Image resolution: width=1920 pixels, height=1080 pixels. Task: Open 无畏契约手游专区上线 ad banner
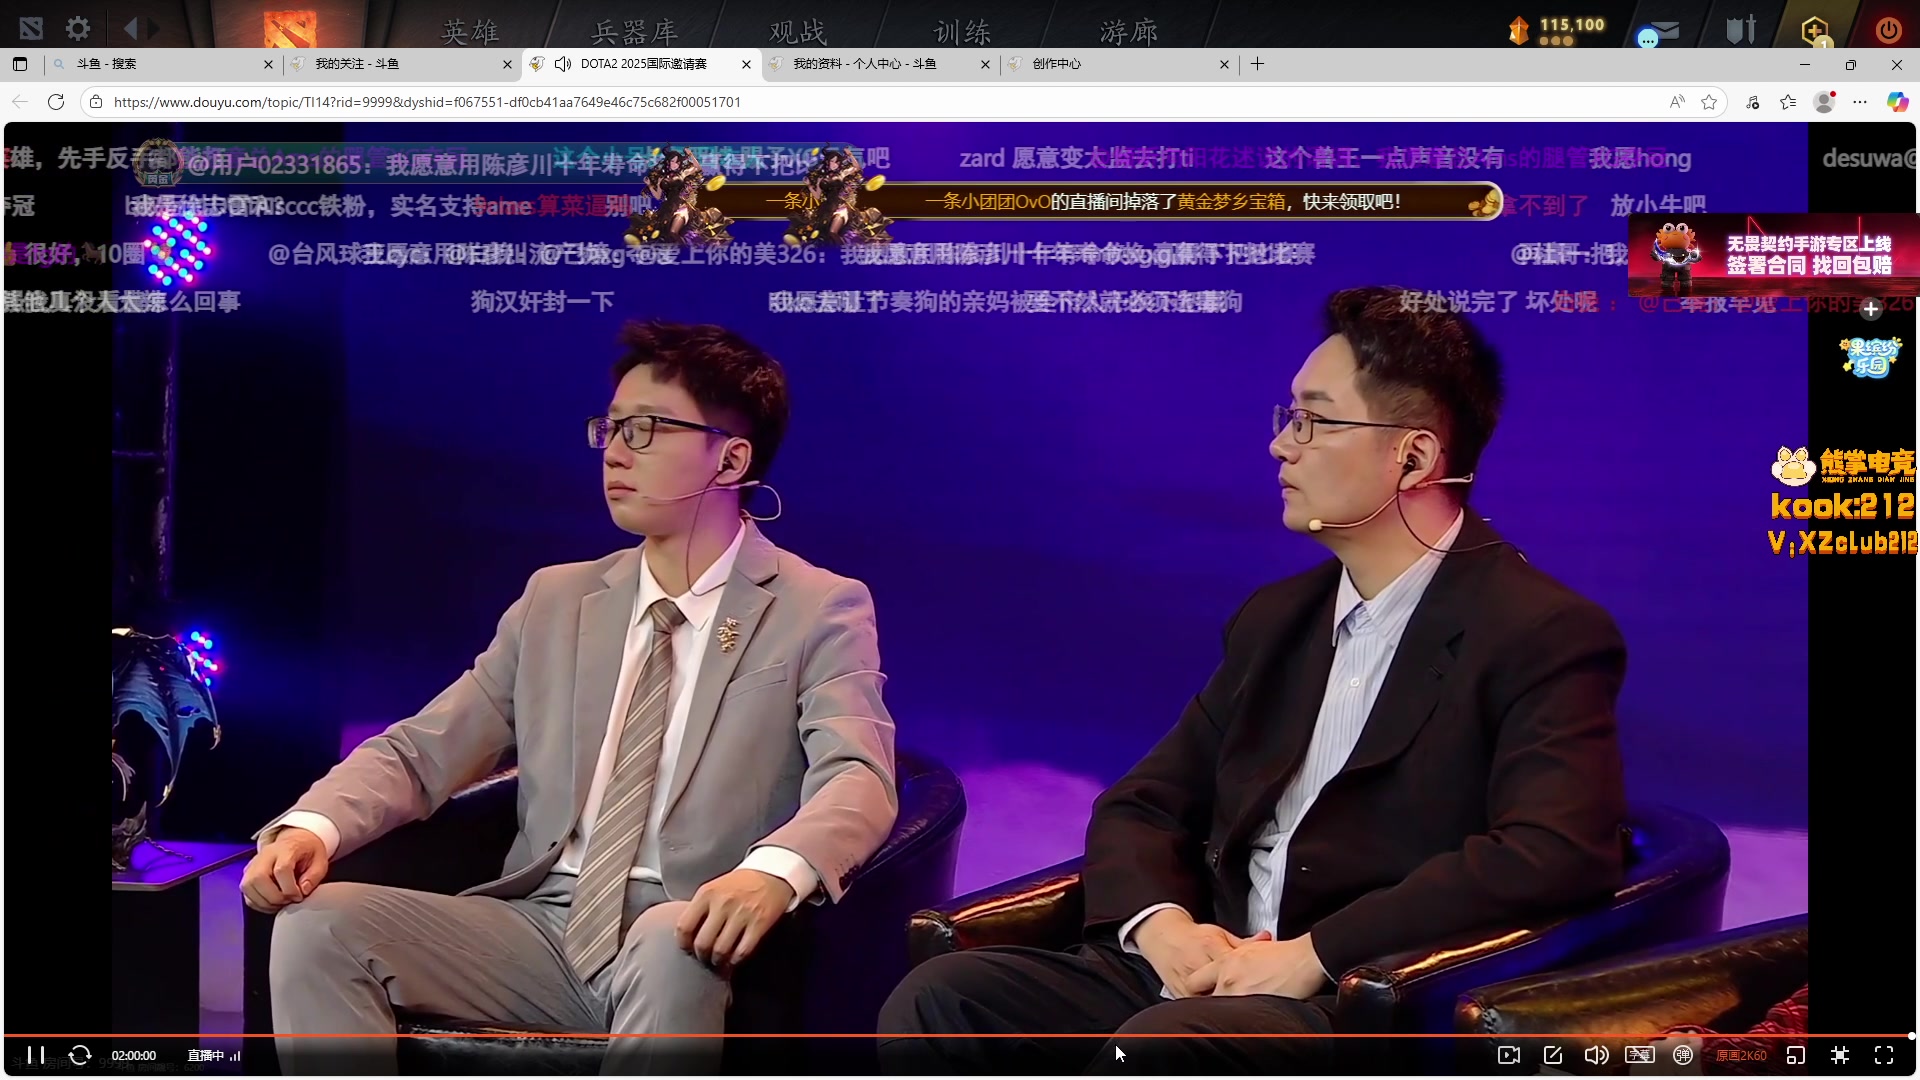click(x=1774, y=254)
